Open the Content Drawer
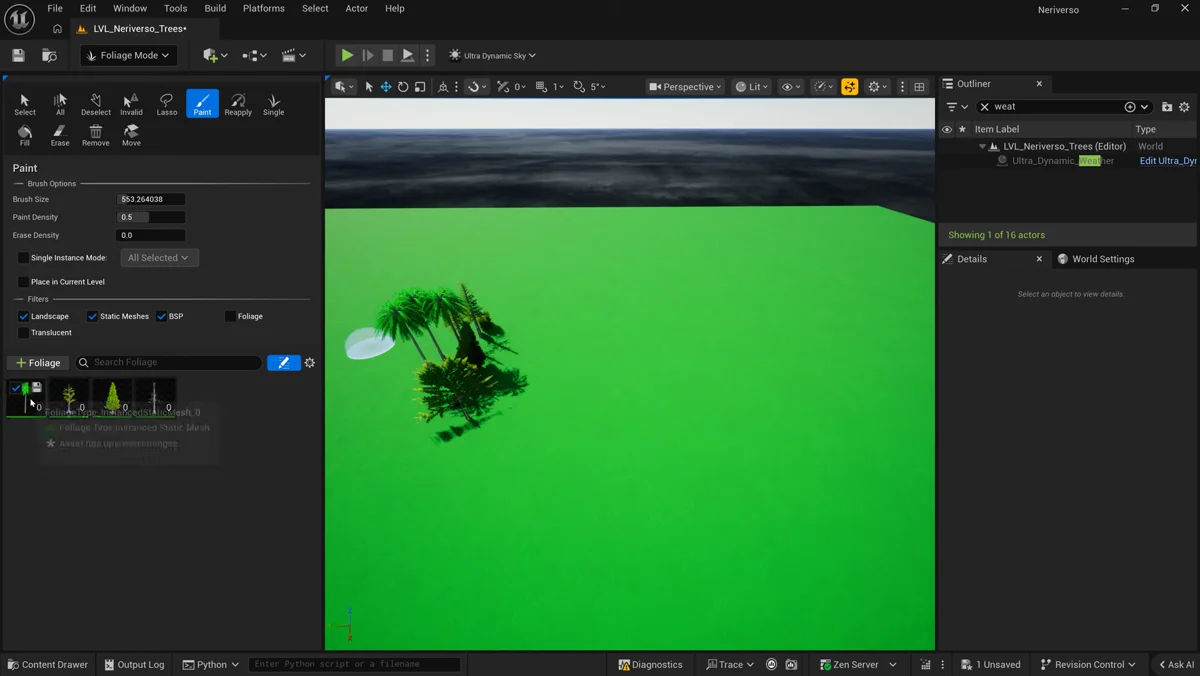 [x=48, y=664]
